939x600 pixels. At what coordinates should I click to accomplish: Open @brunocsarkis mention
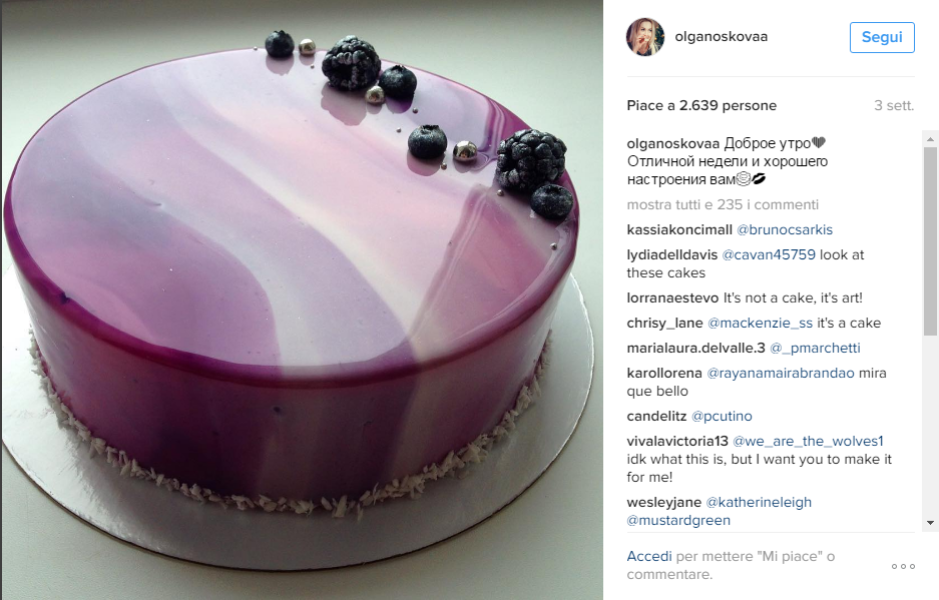(784, 230)
